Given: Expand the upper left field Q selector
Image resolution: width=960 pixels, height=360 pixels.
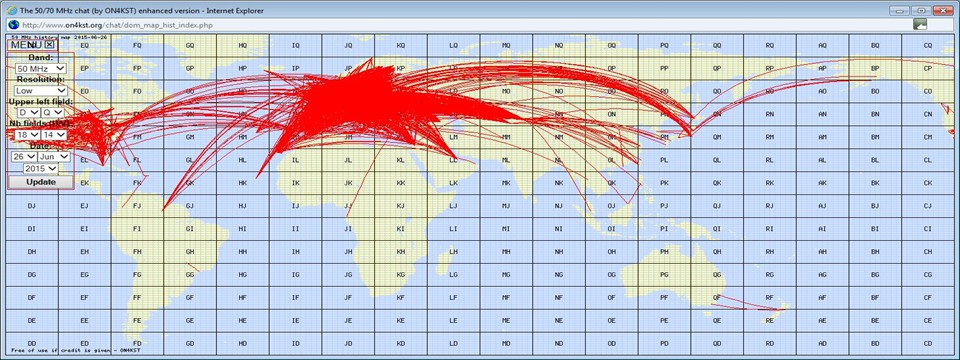Looking at the screenshot, I should pos(53,113).
